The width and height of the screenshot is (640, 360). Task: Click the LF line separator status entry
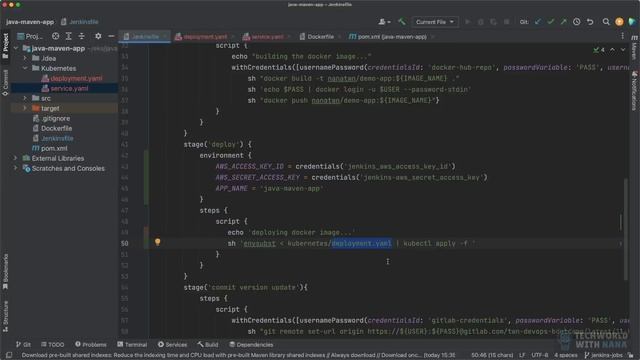[522, 355]
